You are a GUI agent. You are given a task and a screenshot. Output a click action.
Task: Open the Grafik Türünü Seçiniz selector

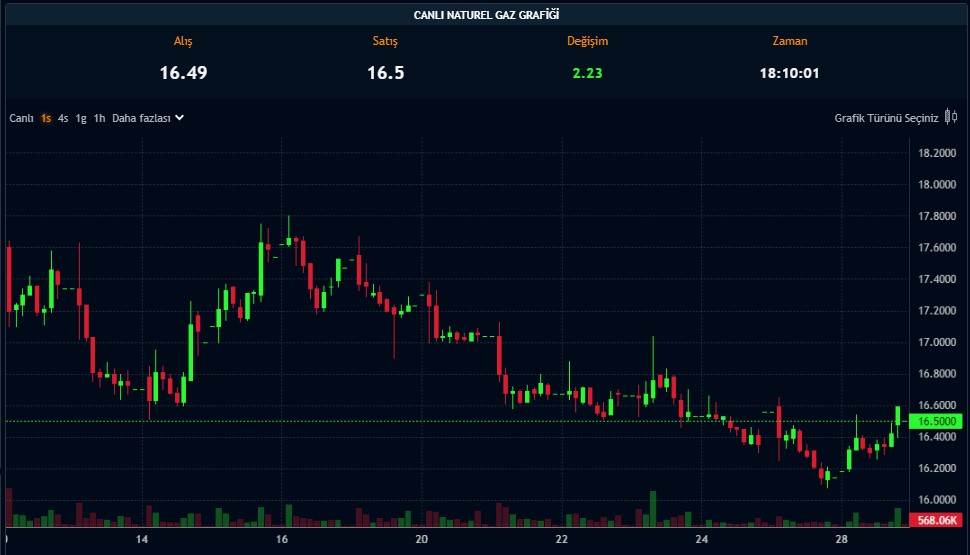tap(886, 118)
